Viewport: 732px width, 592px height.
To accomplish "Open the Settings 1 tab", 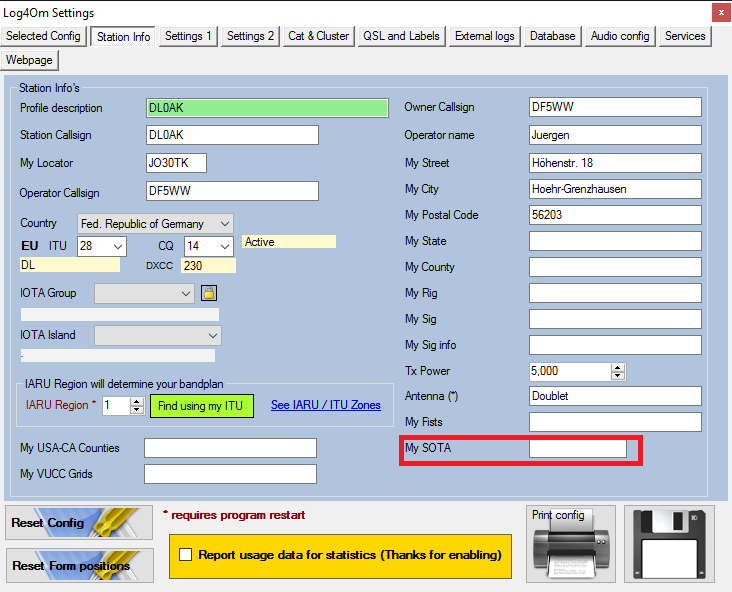I will click(x=188, y=36).
